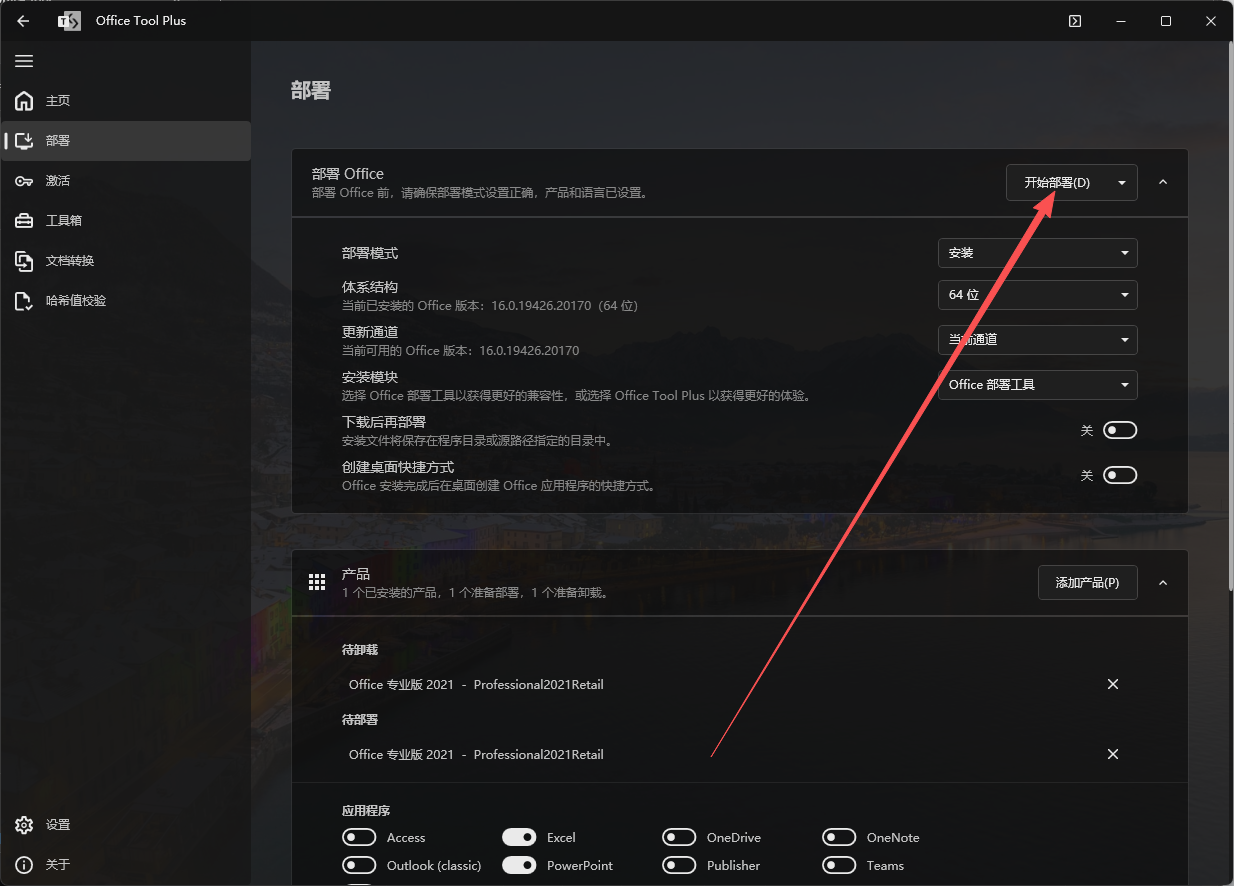Collapse the 部署 Office section with its chevron

[x=1162, y=182]
